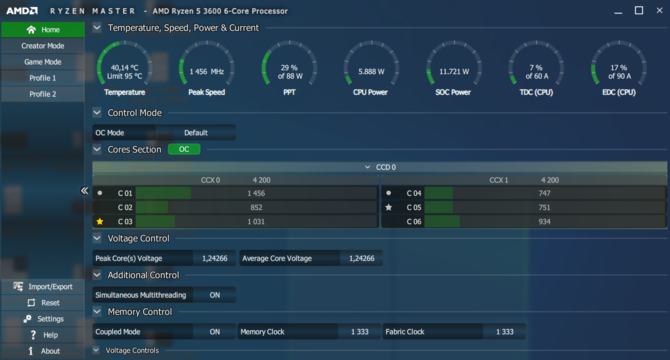This screenshot has height=360, width=670.
Task: Click the Default OC Mode button
Action: click(196, 133)
